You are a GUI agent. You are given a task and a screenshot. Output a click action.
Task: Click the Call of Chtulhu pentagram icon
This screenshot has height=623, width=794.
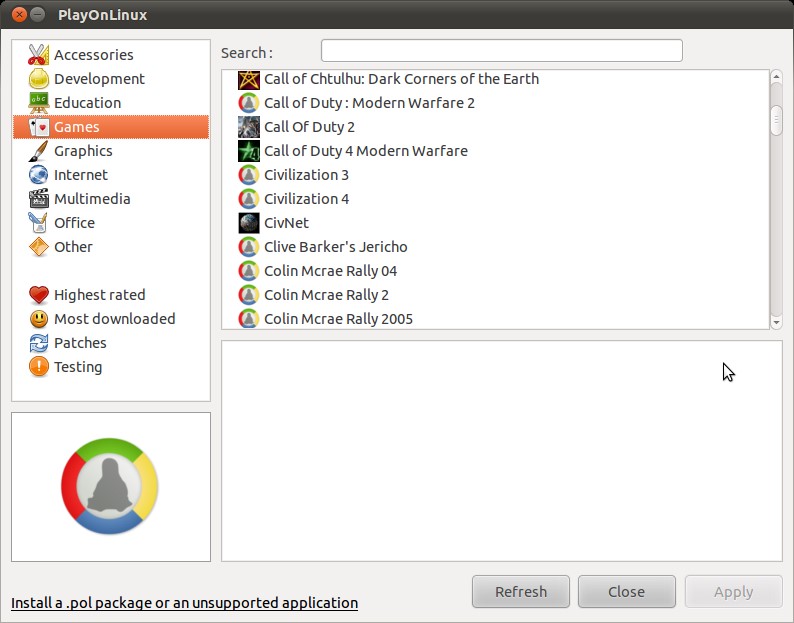click(x=249, y=79)
